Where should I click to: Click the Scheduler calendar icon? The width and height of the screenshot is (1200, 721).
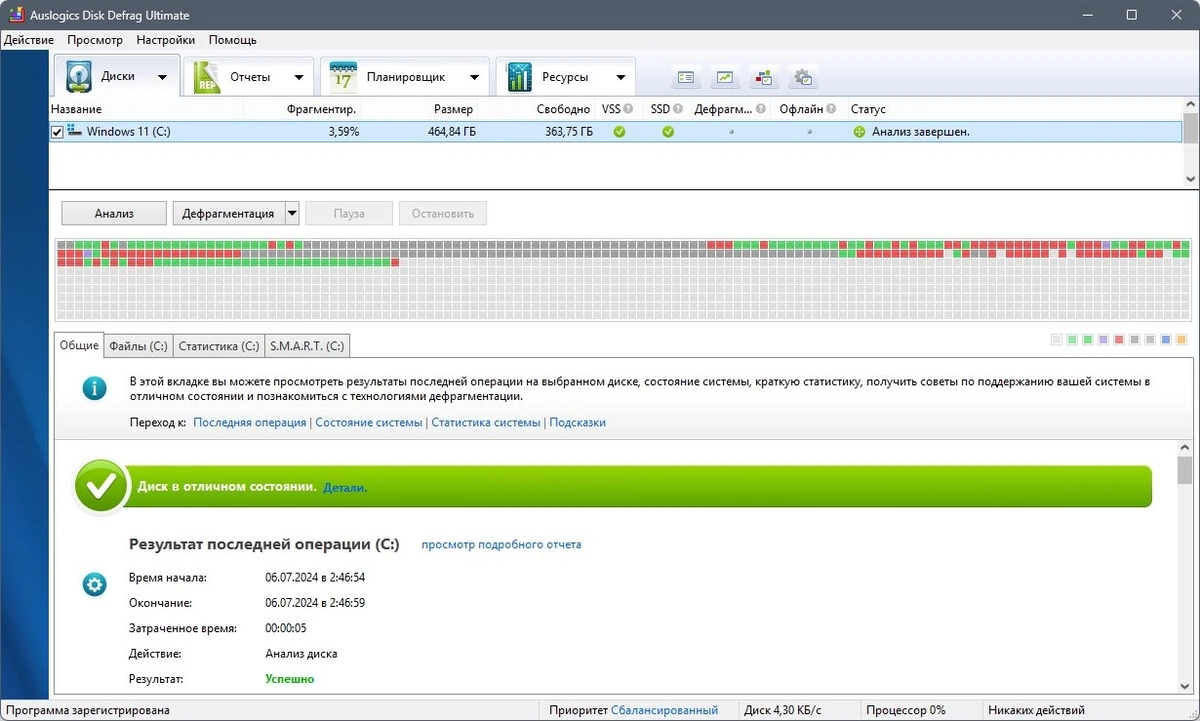pos(343,77)
